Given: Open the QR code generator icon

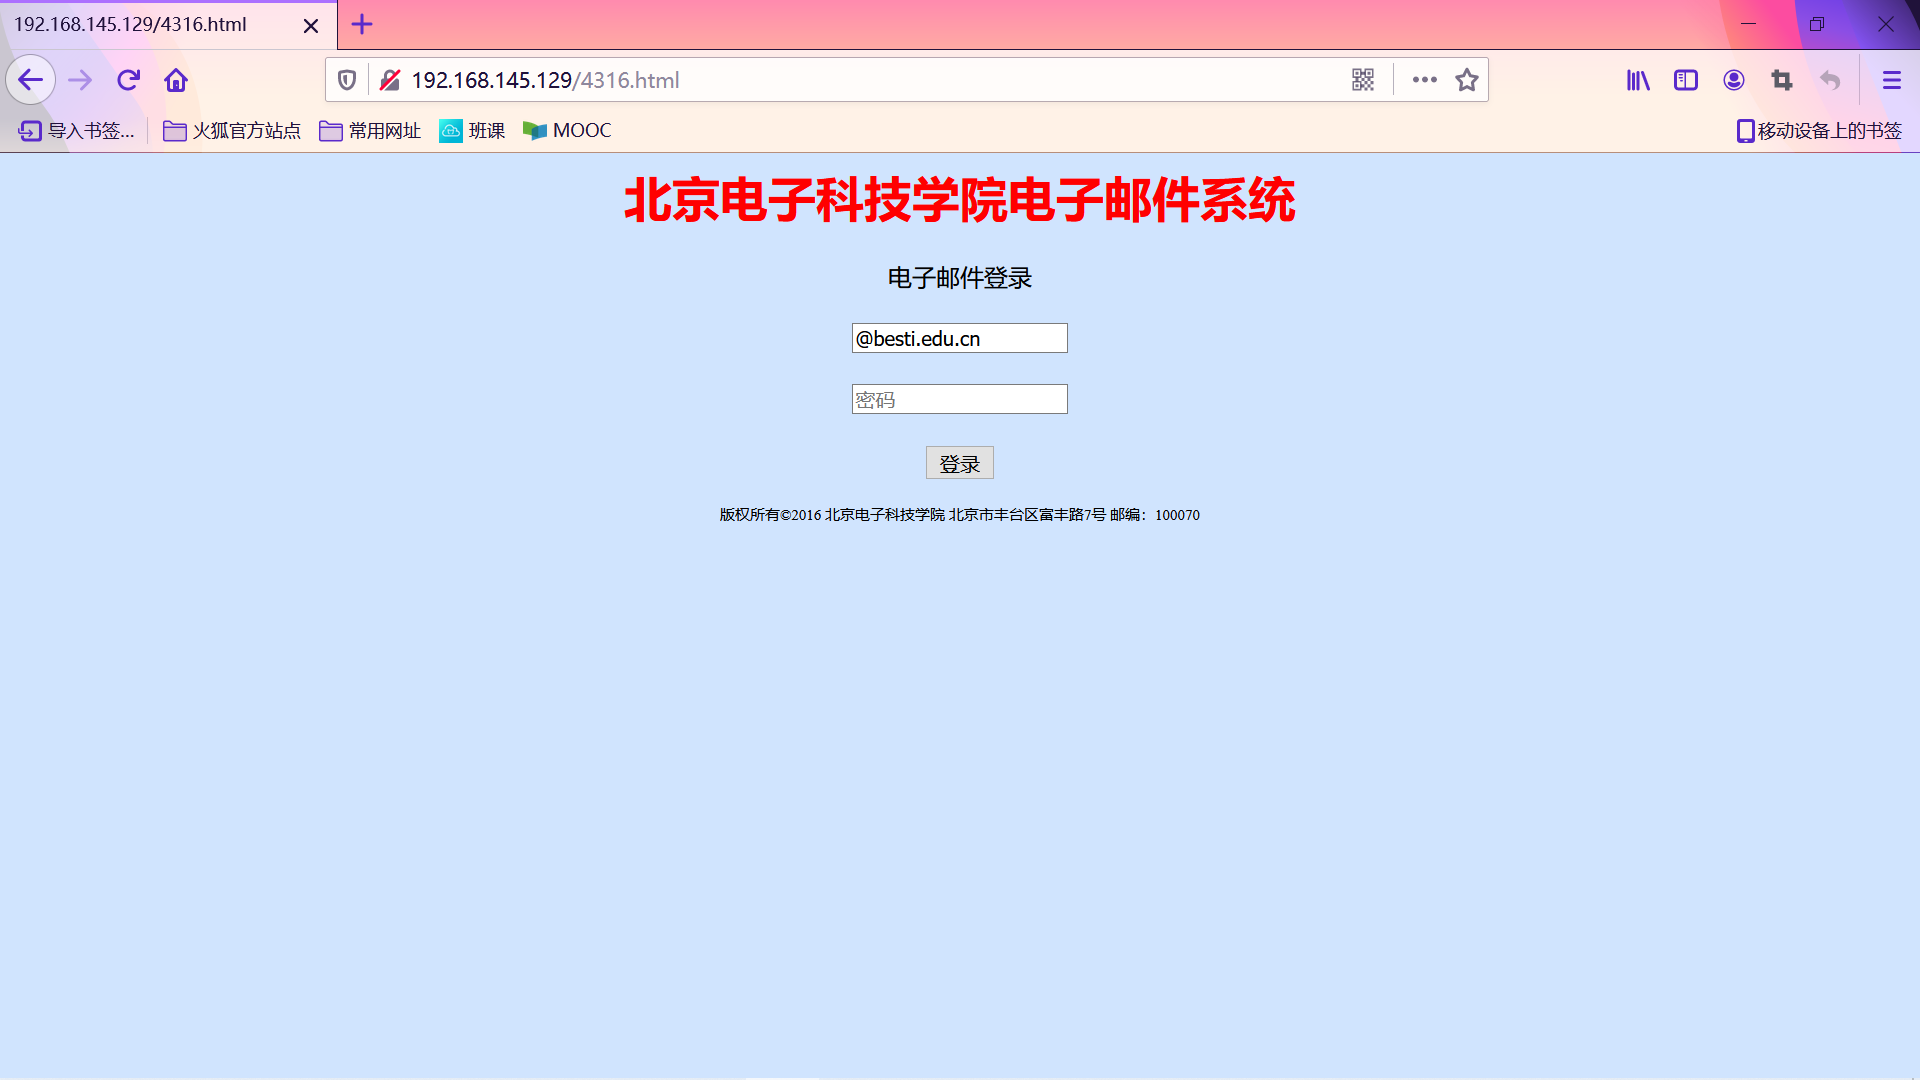Looking at the screenshot, I should 1363,80.
